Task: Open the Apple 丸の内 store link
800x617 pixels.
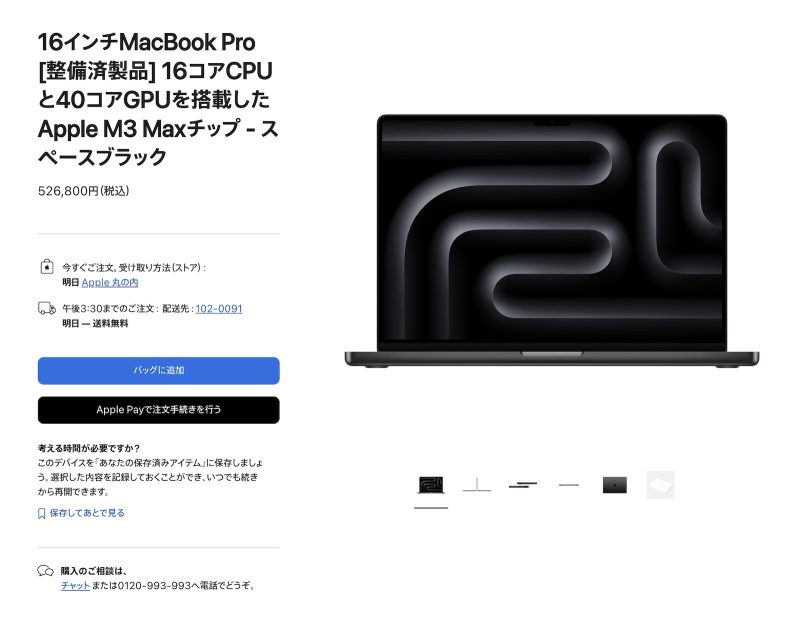Action: coord(110,282)
